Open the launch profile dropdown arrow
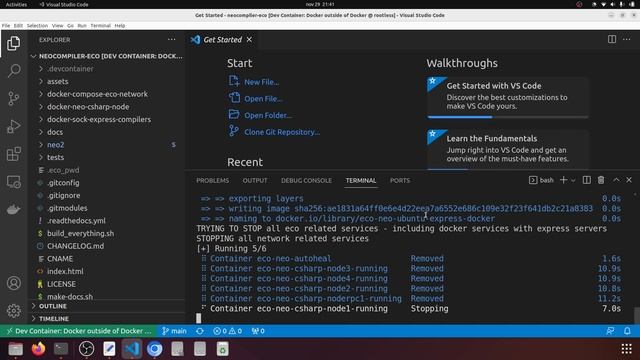 click(573, 180)
